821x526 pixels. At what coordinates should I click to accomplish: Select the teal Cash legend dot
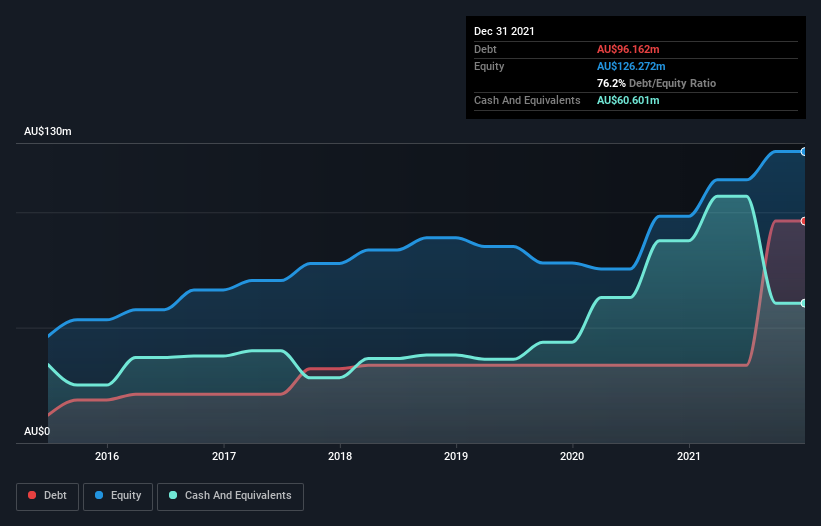tap(173, 495)
